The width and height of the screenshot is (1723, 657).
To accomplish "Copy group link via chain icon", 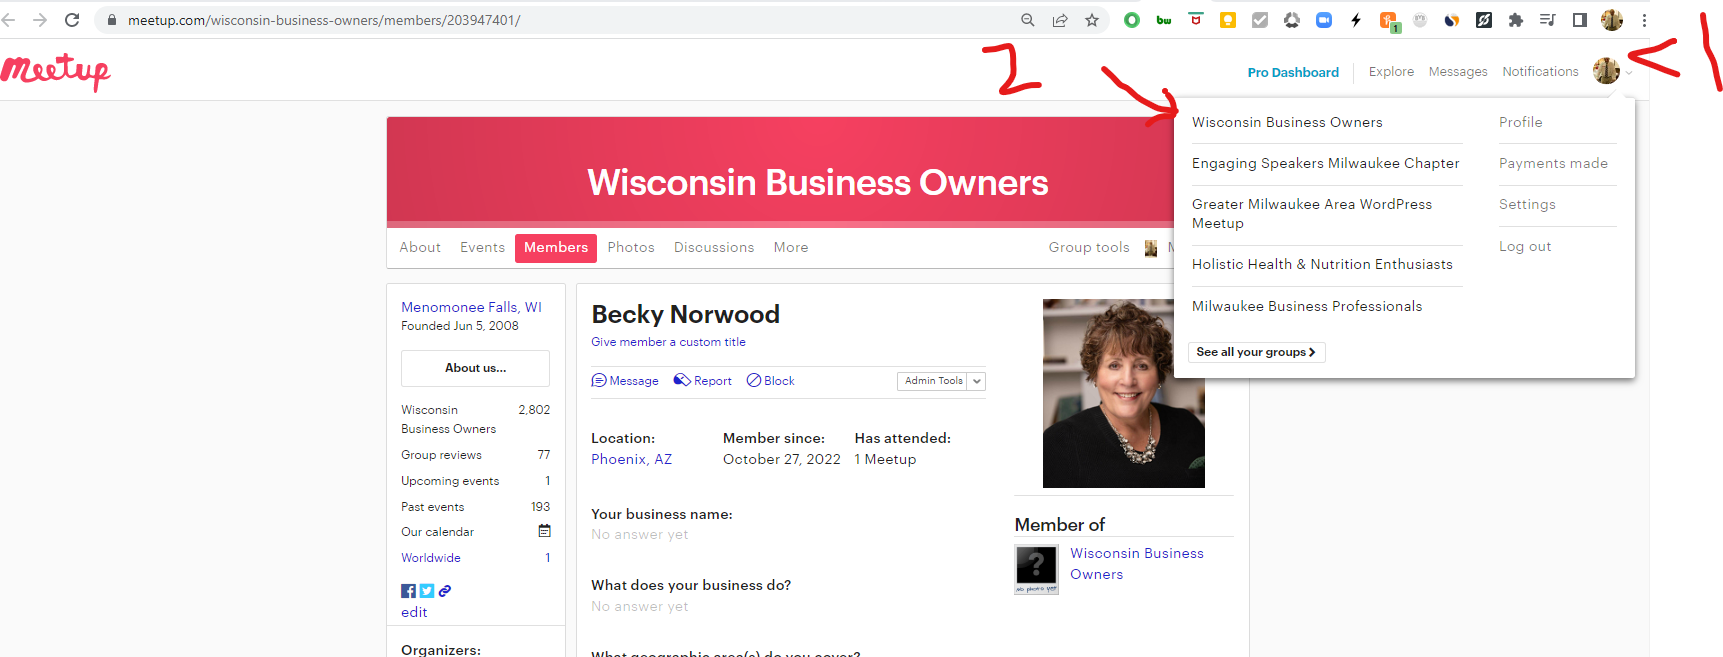I will (445, 591).
